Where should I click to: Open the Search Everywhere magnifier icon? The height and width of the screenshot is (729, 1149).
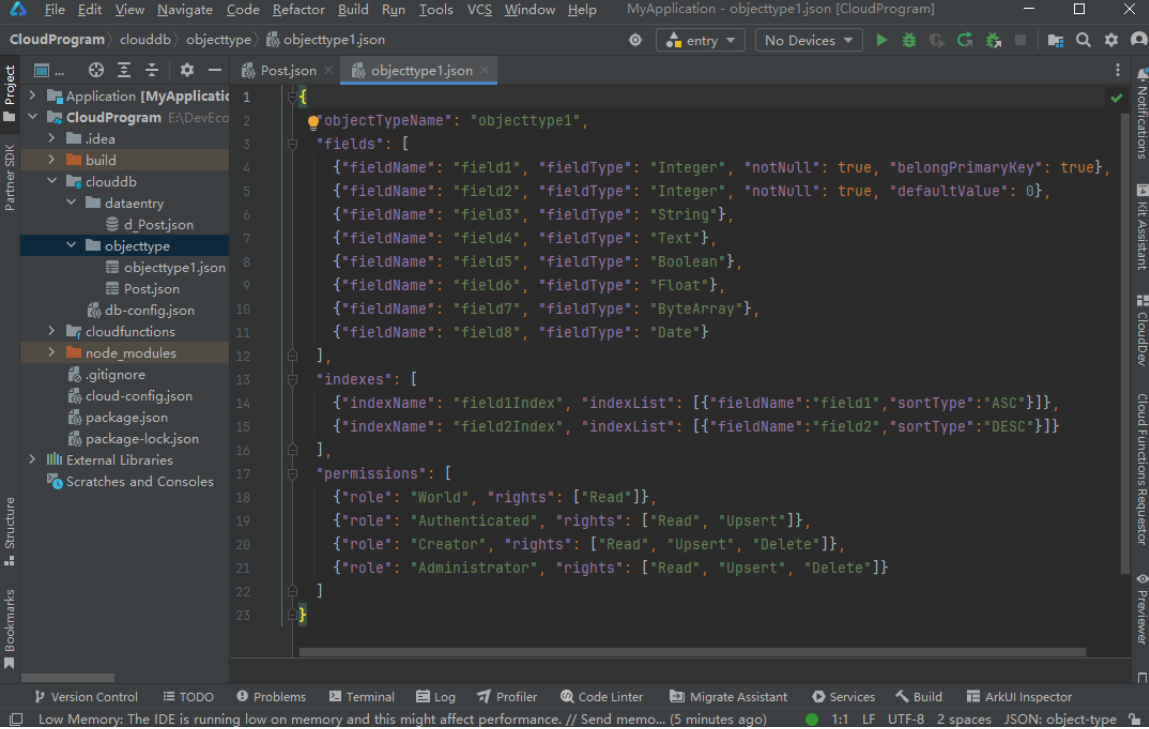[1083, 40]
